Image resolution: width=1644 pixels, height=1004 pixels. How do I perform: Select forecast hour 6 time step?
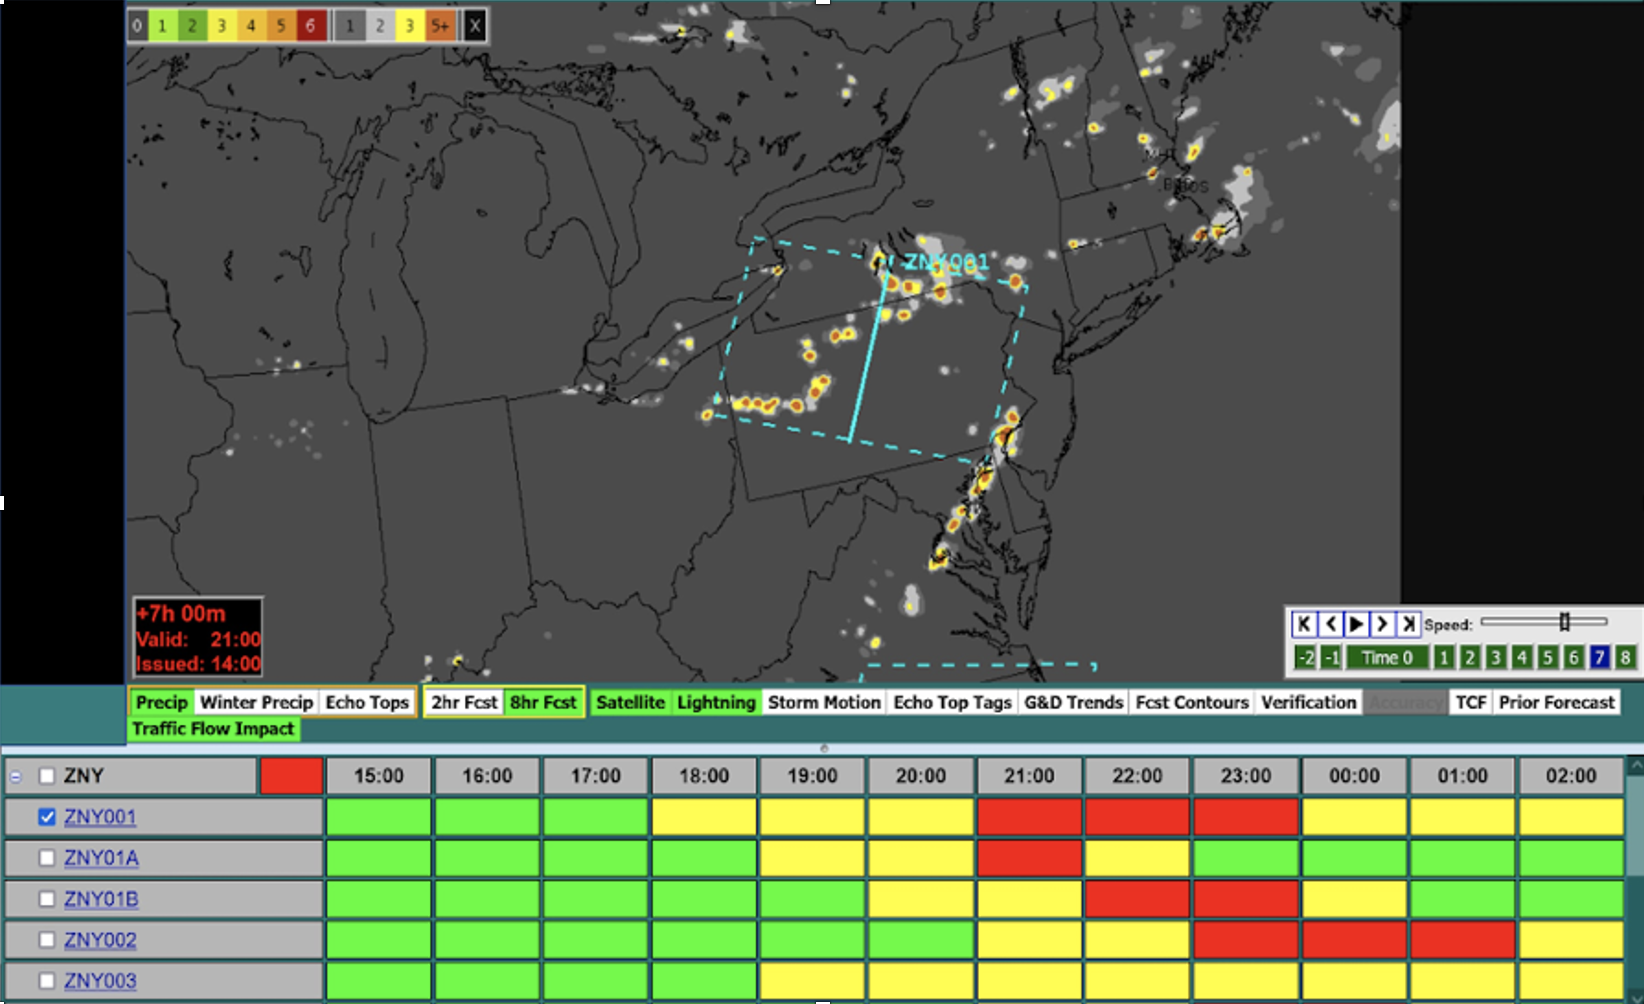[1573, 657]
